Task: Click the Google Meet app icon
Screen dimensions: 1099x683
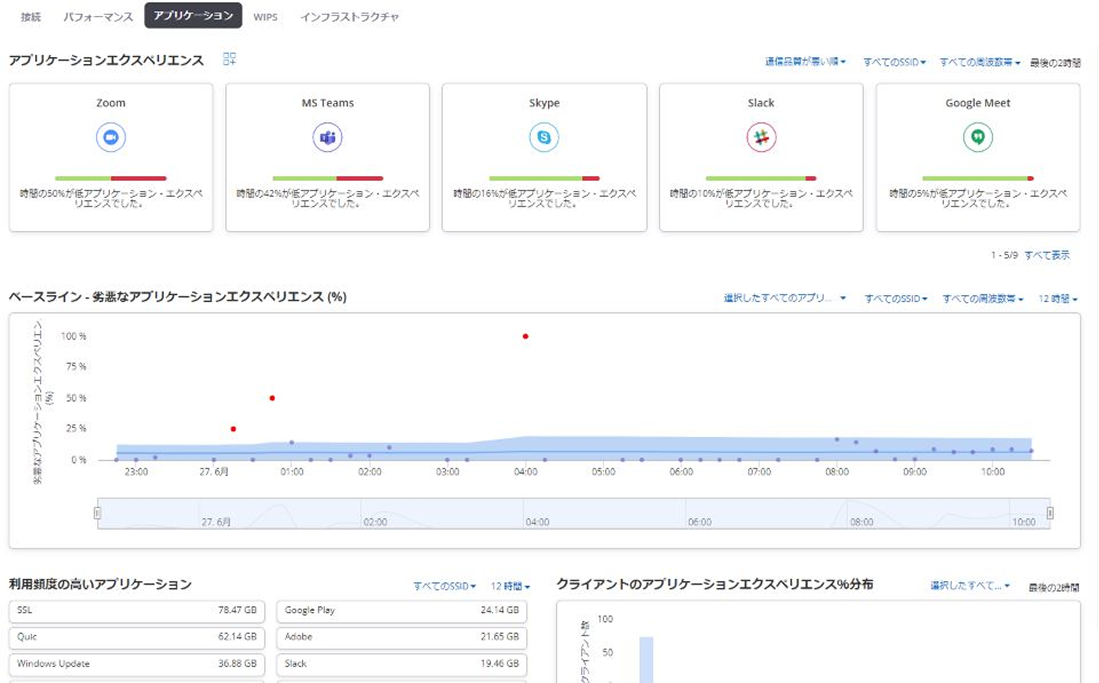Action: click(x=978, y=137)
